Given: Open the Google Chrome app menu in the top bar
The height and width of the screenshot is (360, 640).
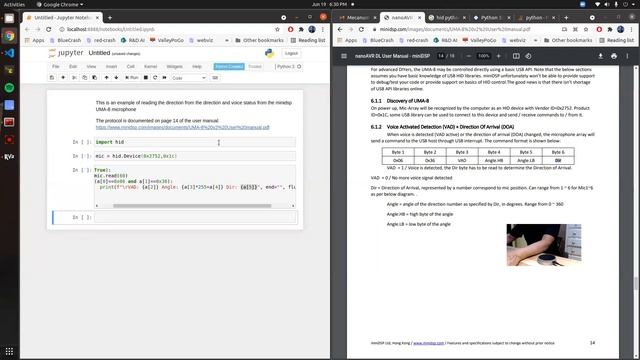Looking at the screenshot, I should tap(60, 4).
